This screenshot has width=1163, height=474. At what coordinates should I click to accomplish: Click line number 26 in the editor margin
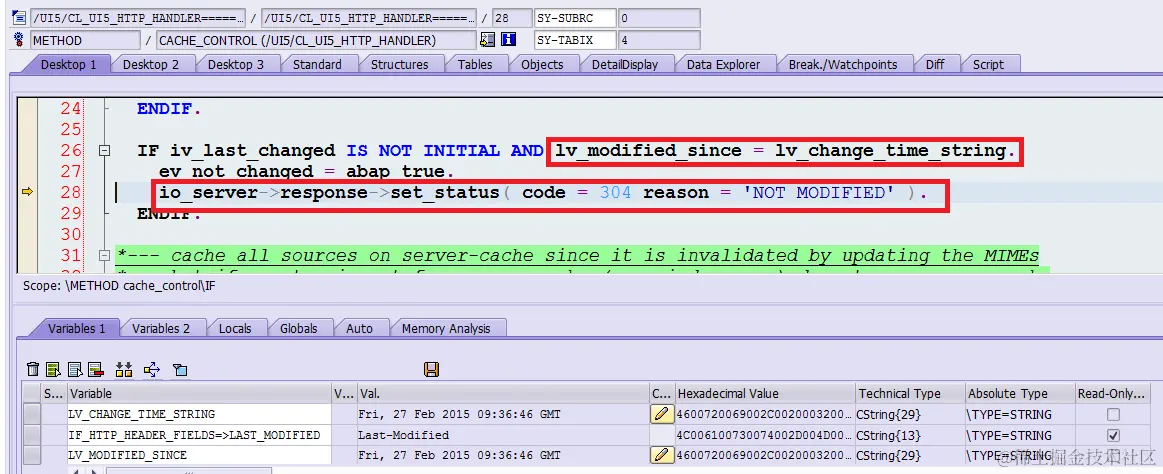click(x=71, y=151)
